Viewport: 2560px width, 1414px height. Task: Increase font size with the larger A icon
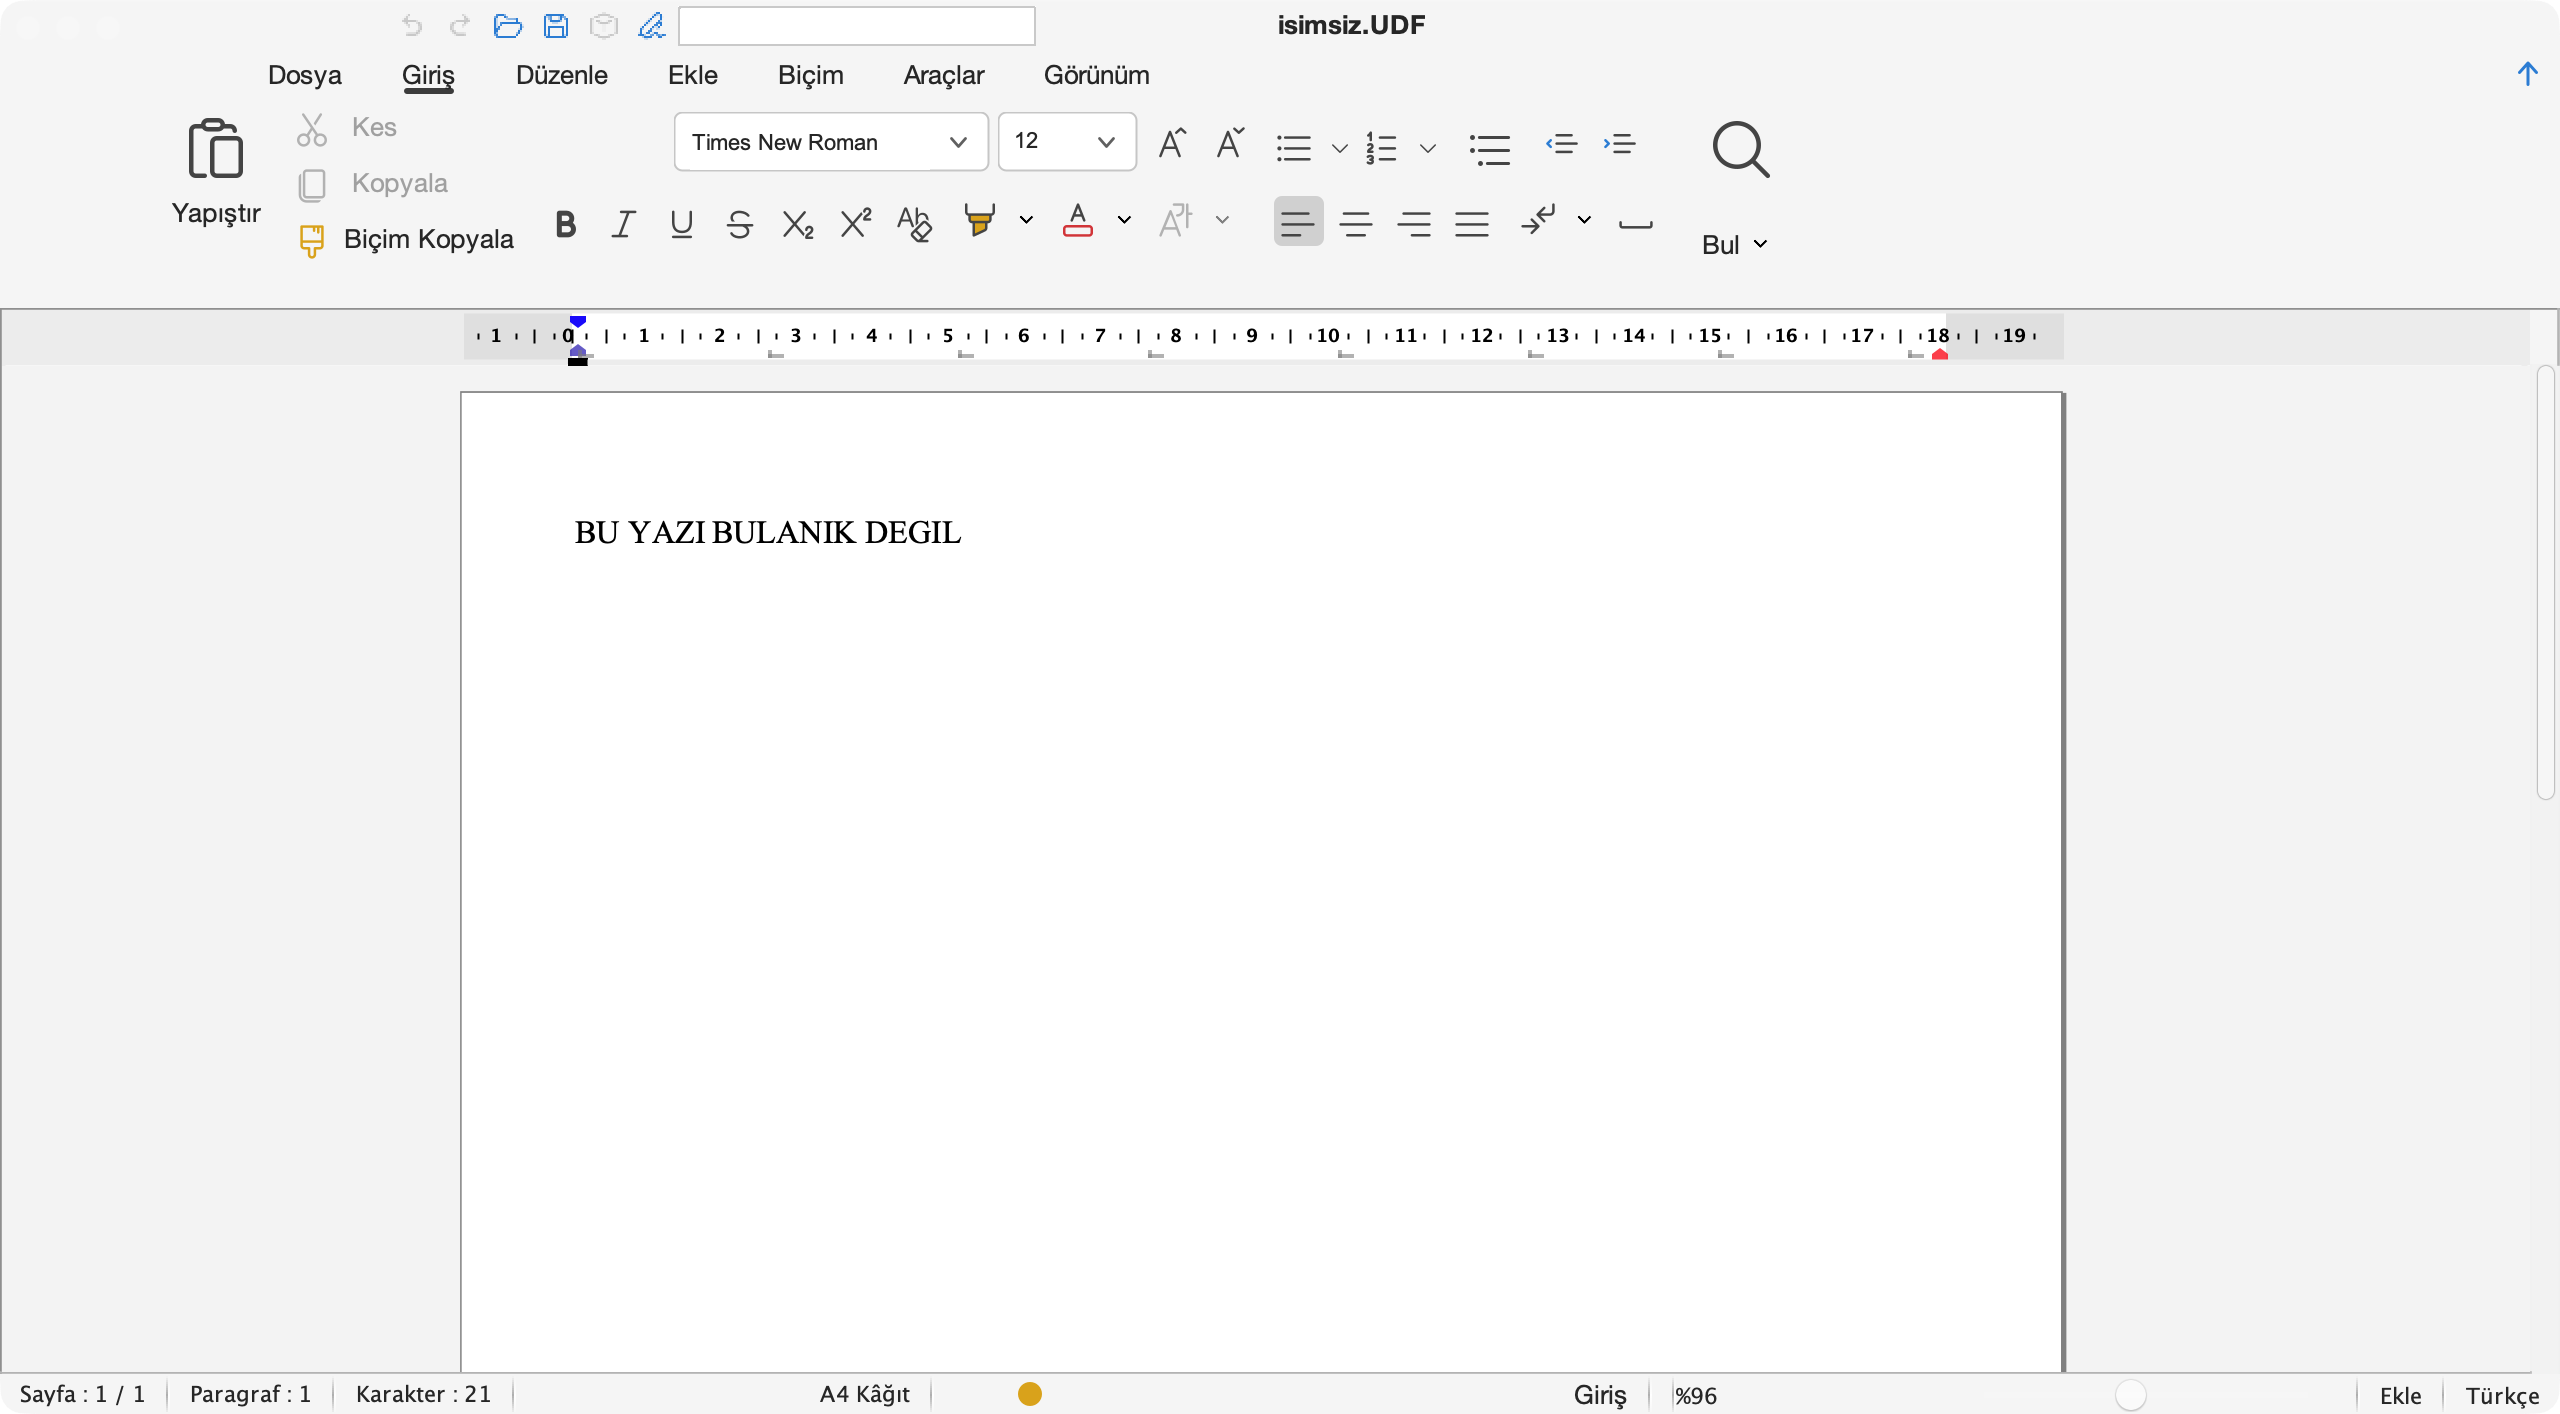[x=1172, y=143]
